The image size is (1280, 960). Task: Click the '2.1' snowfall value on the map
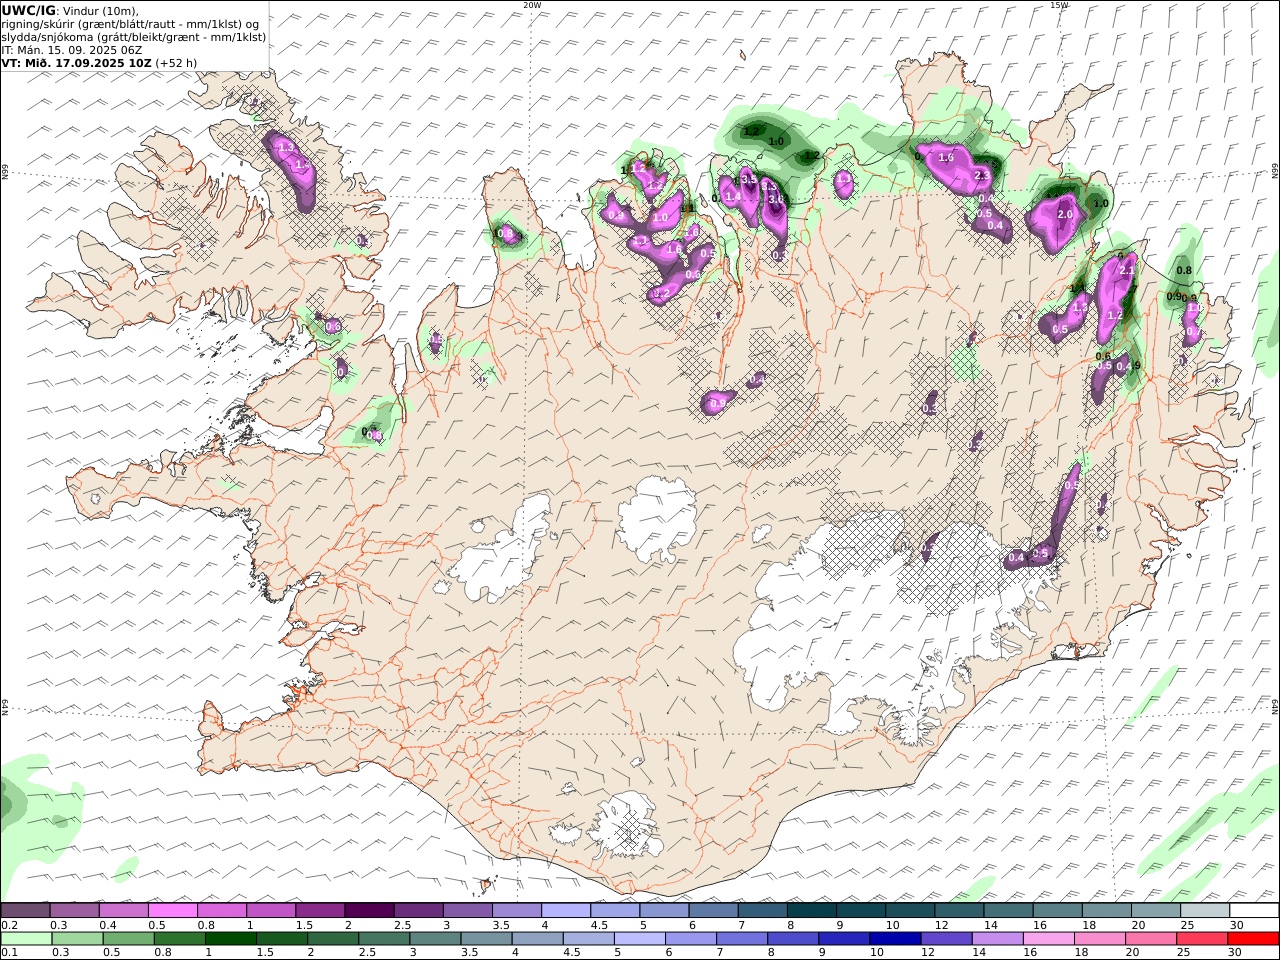(1127, 270)
